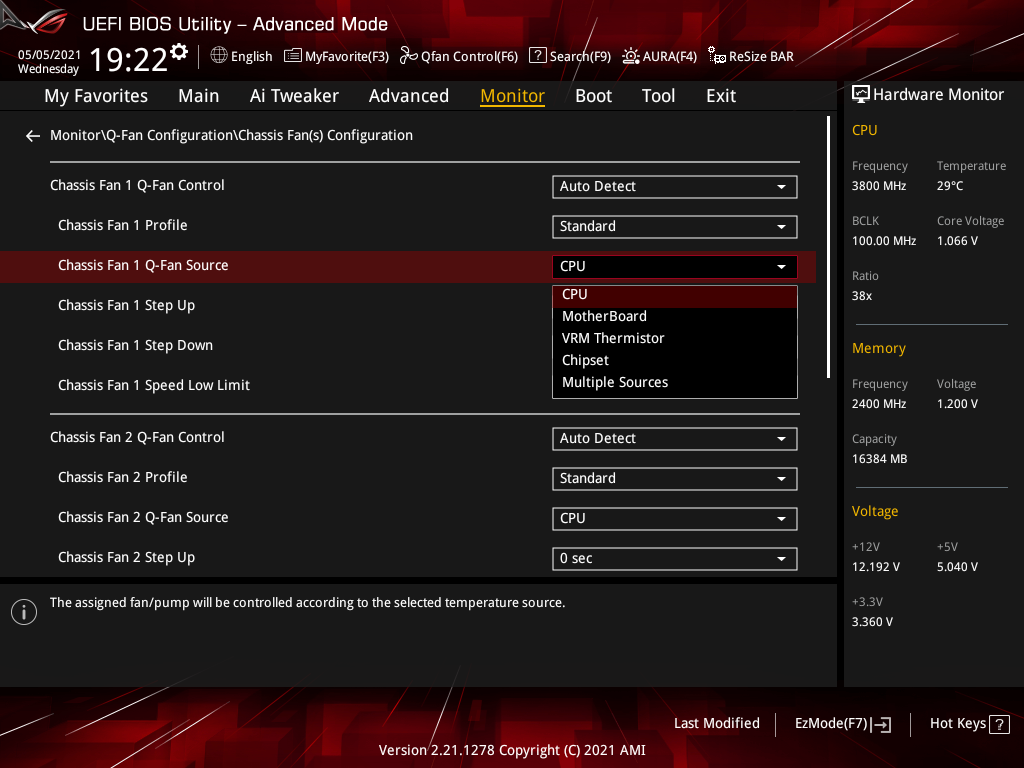Switch to Main tab
The image size is (1024, 768).
tap(199, 96)
